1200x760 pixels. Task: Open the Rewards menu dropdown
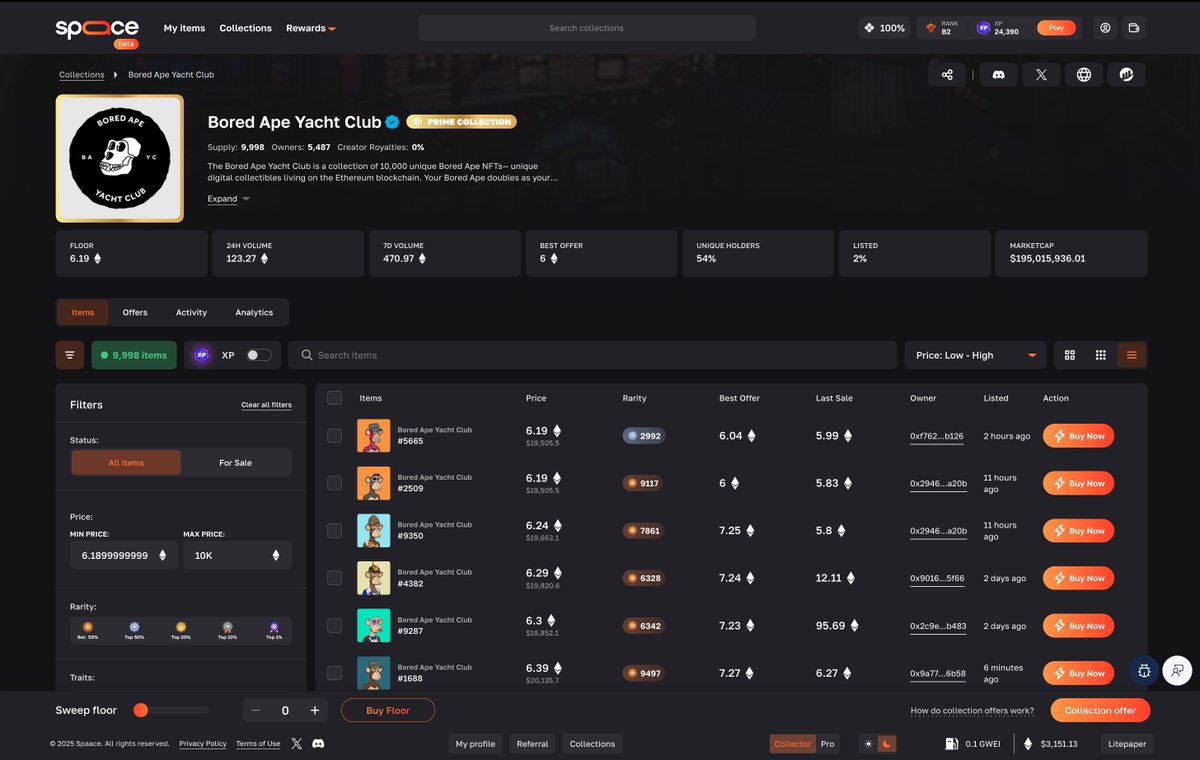[310, 28]
